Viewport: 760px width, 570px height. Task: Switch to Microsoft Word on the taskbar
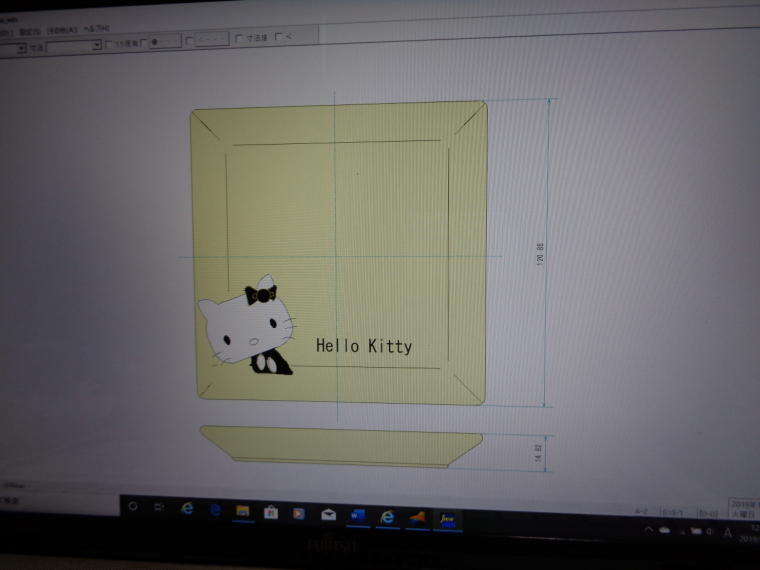(358, 516)
